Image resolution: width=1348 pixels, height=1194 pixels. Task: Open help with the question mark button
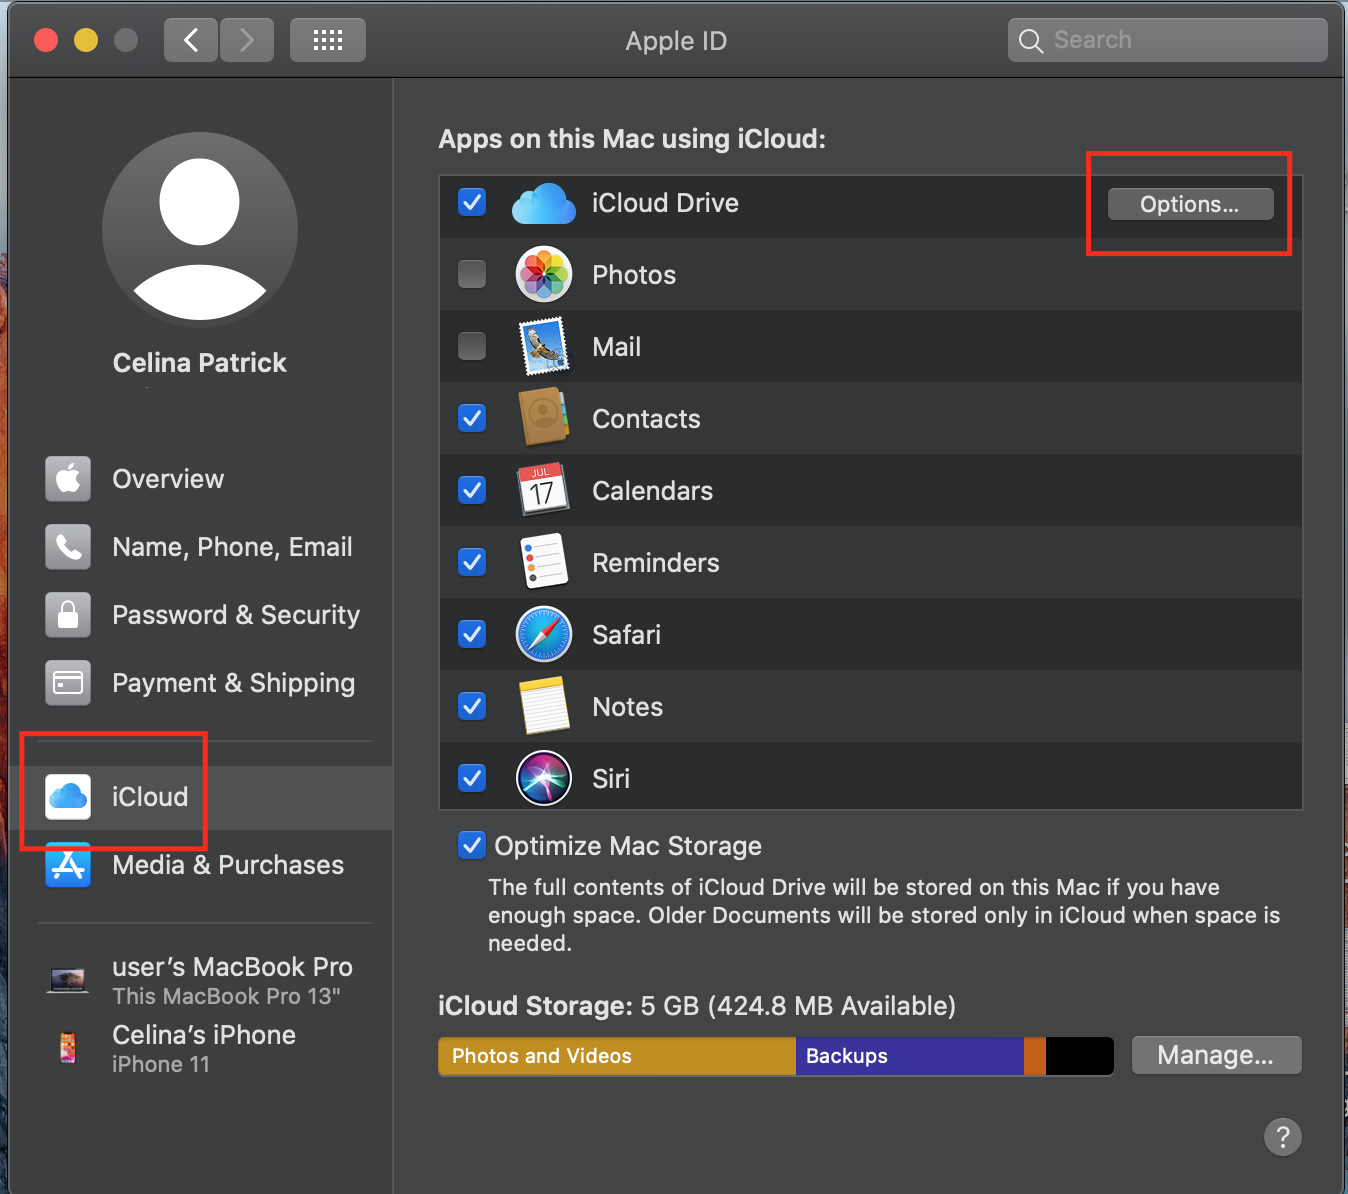[x=1283, y=1137]
